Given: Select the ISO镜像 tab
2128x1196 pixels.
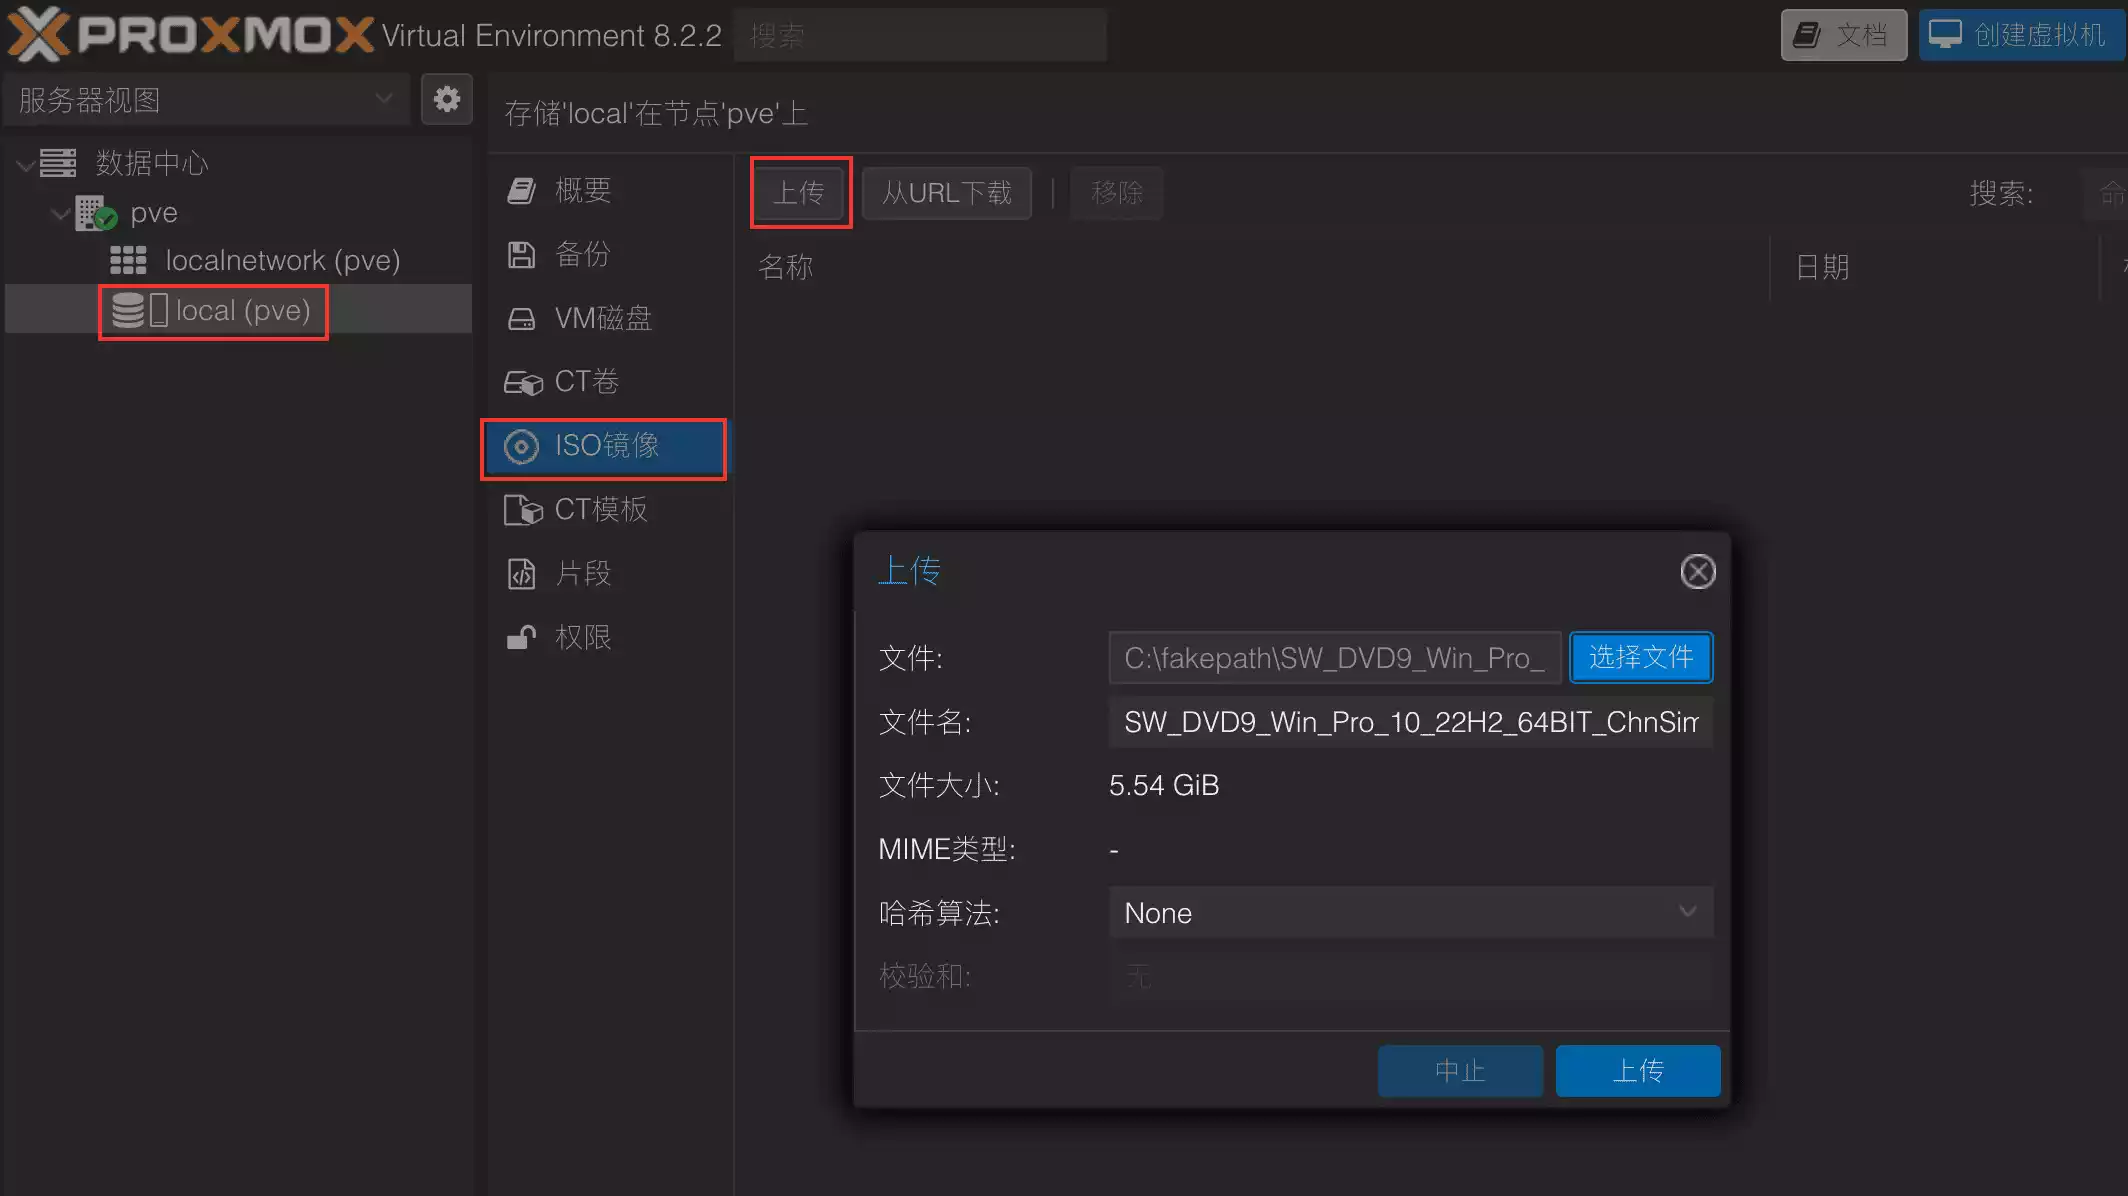Looking at the screenshot, I should [x=605, y=446].
